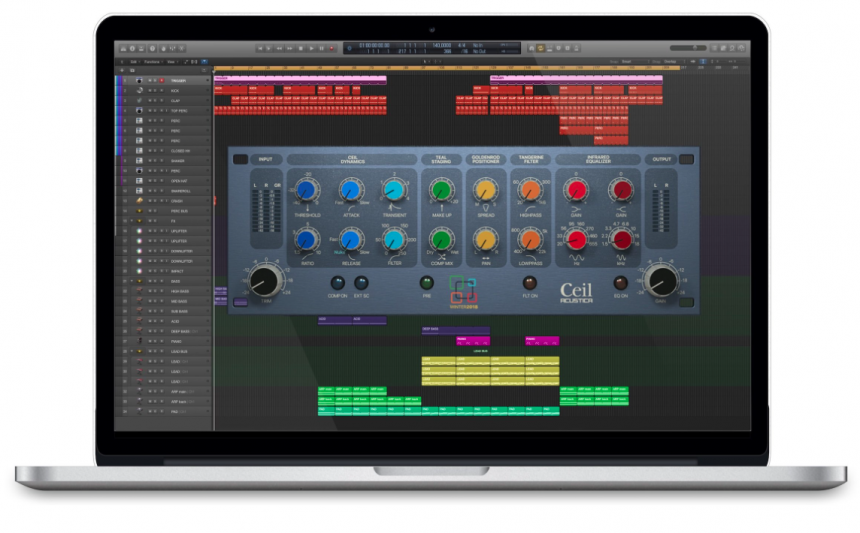Toggle COMP ON switch in plugin
Screen dimensions: 860x533
(337, 282)
